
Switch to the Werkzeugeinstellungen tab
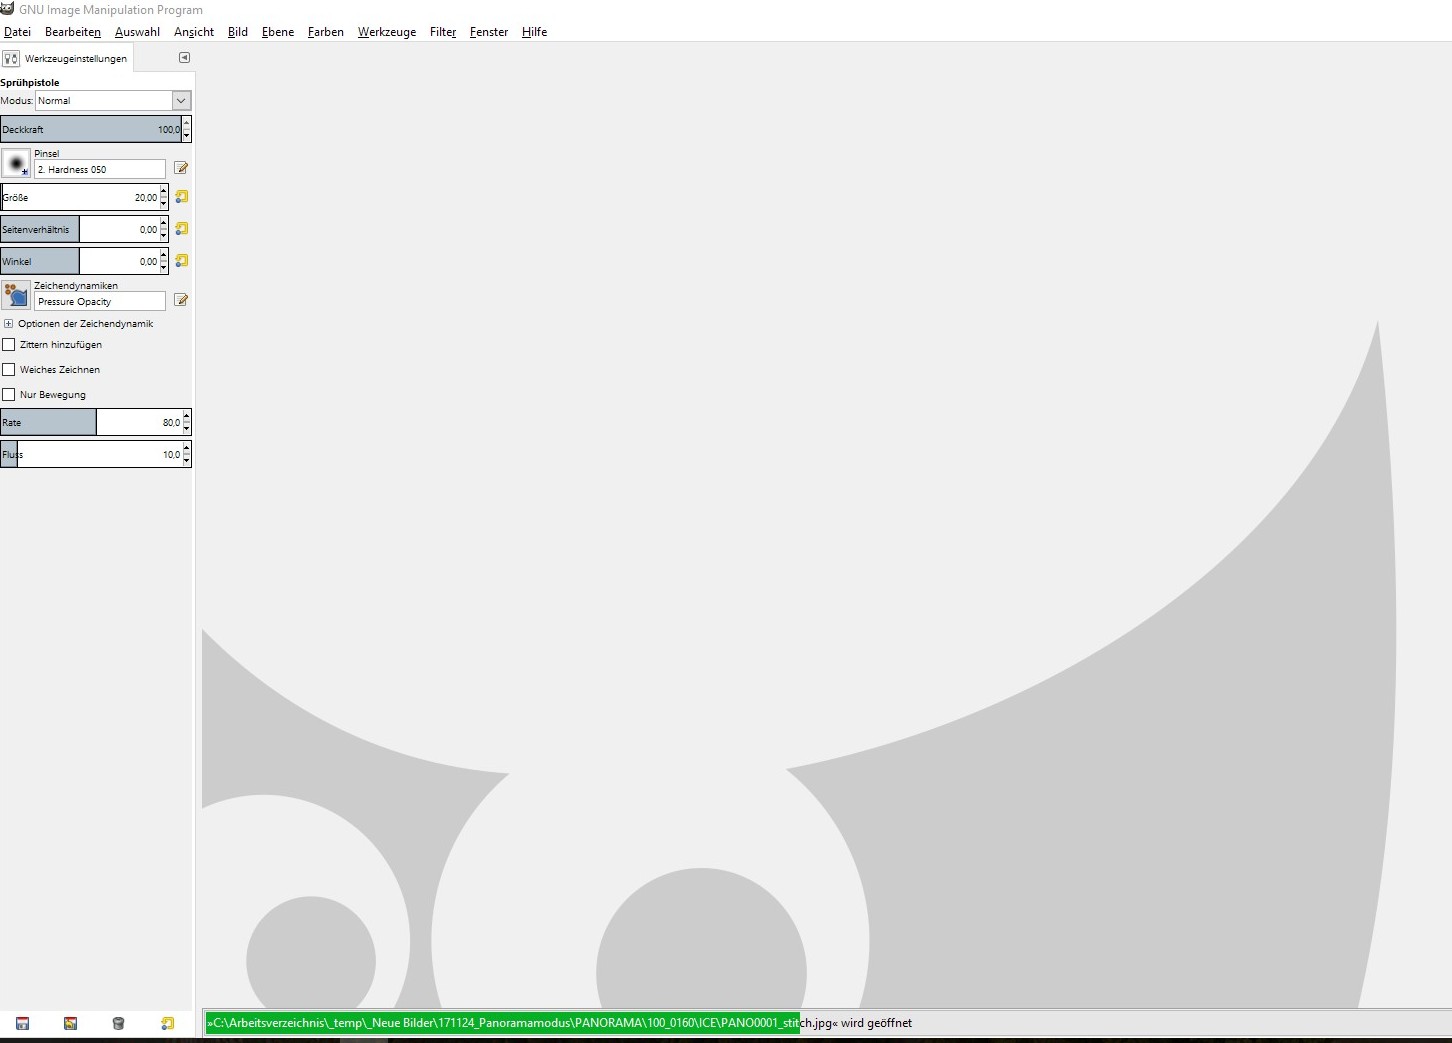pyautogui.click(x=66, y=58)
